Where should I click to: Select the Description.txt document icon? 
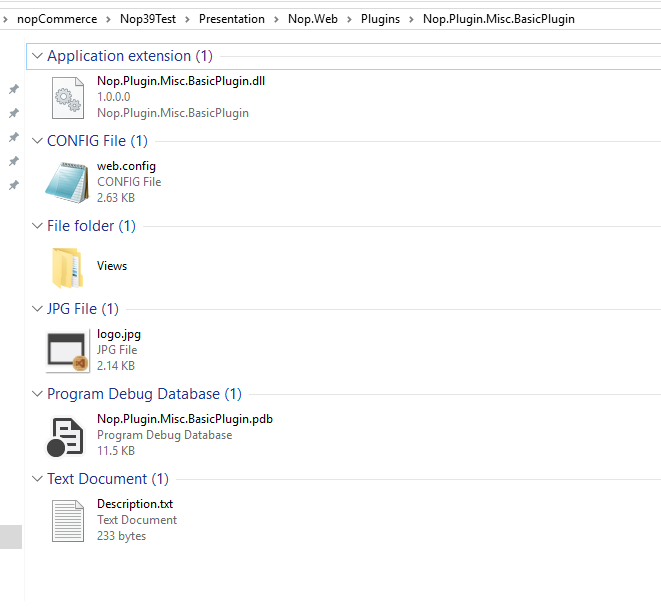pos(67,521)
